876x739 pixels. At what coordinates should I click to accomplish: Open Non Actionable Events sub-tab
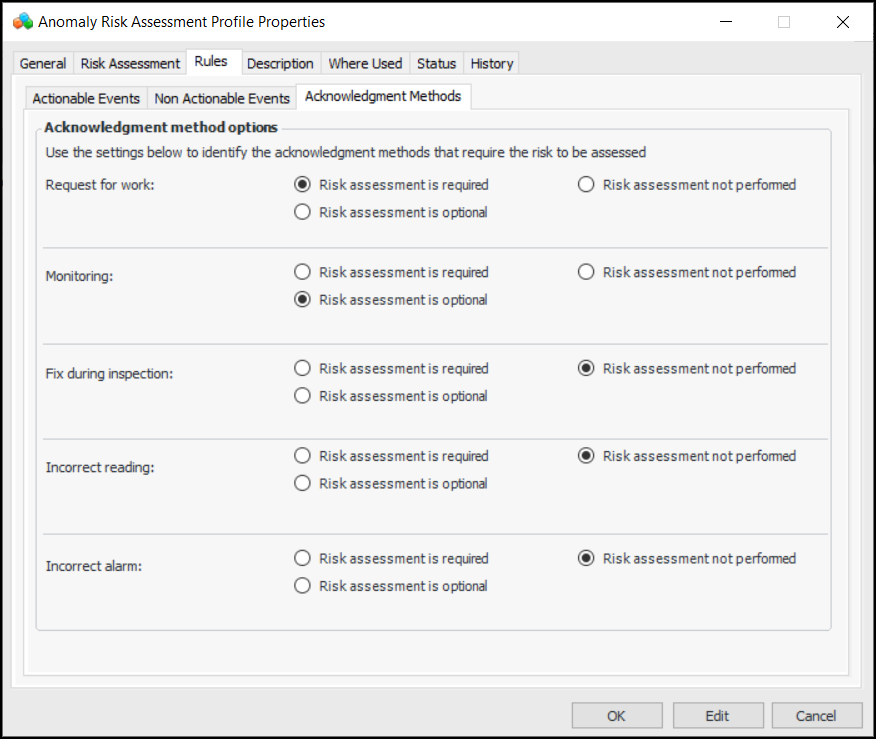click(x=222, y=98)
